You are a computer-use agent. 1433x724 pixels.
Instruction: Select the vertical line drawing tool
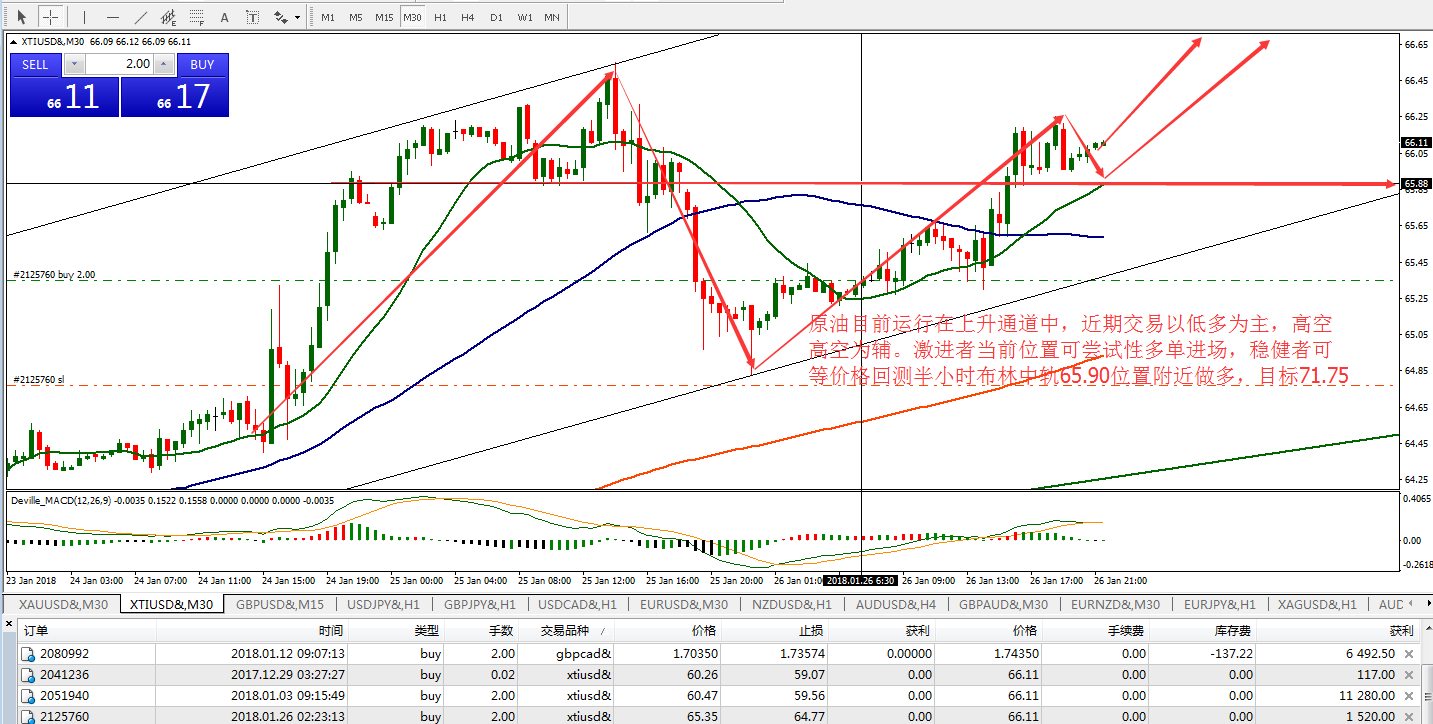(84, 17)
